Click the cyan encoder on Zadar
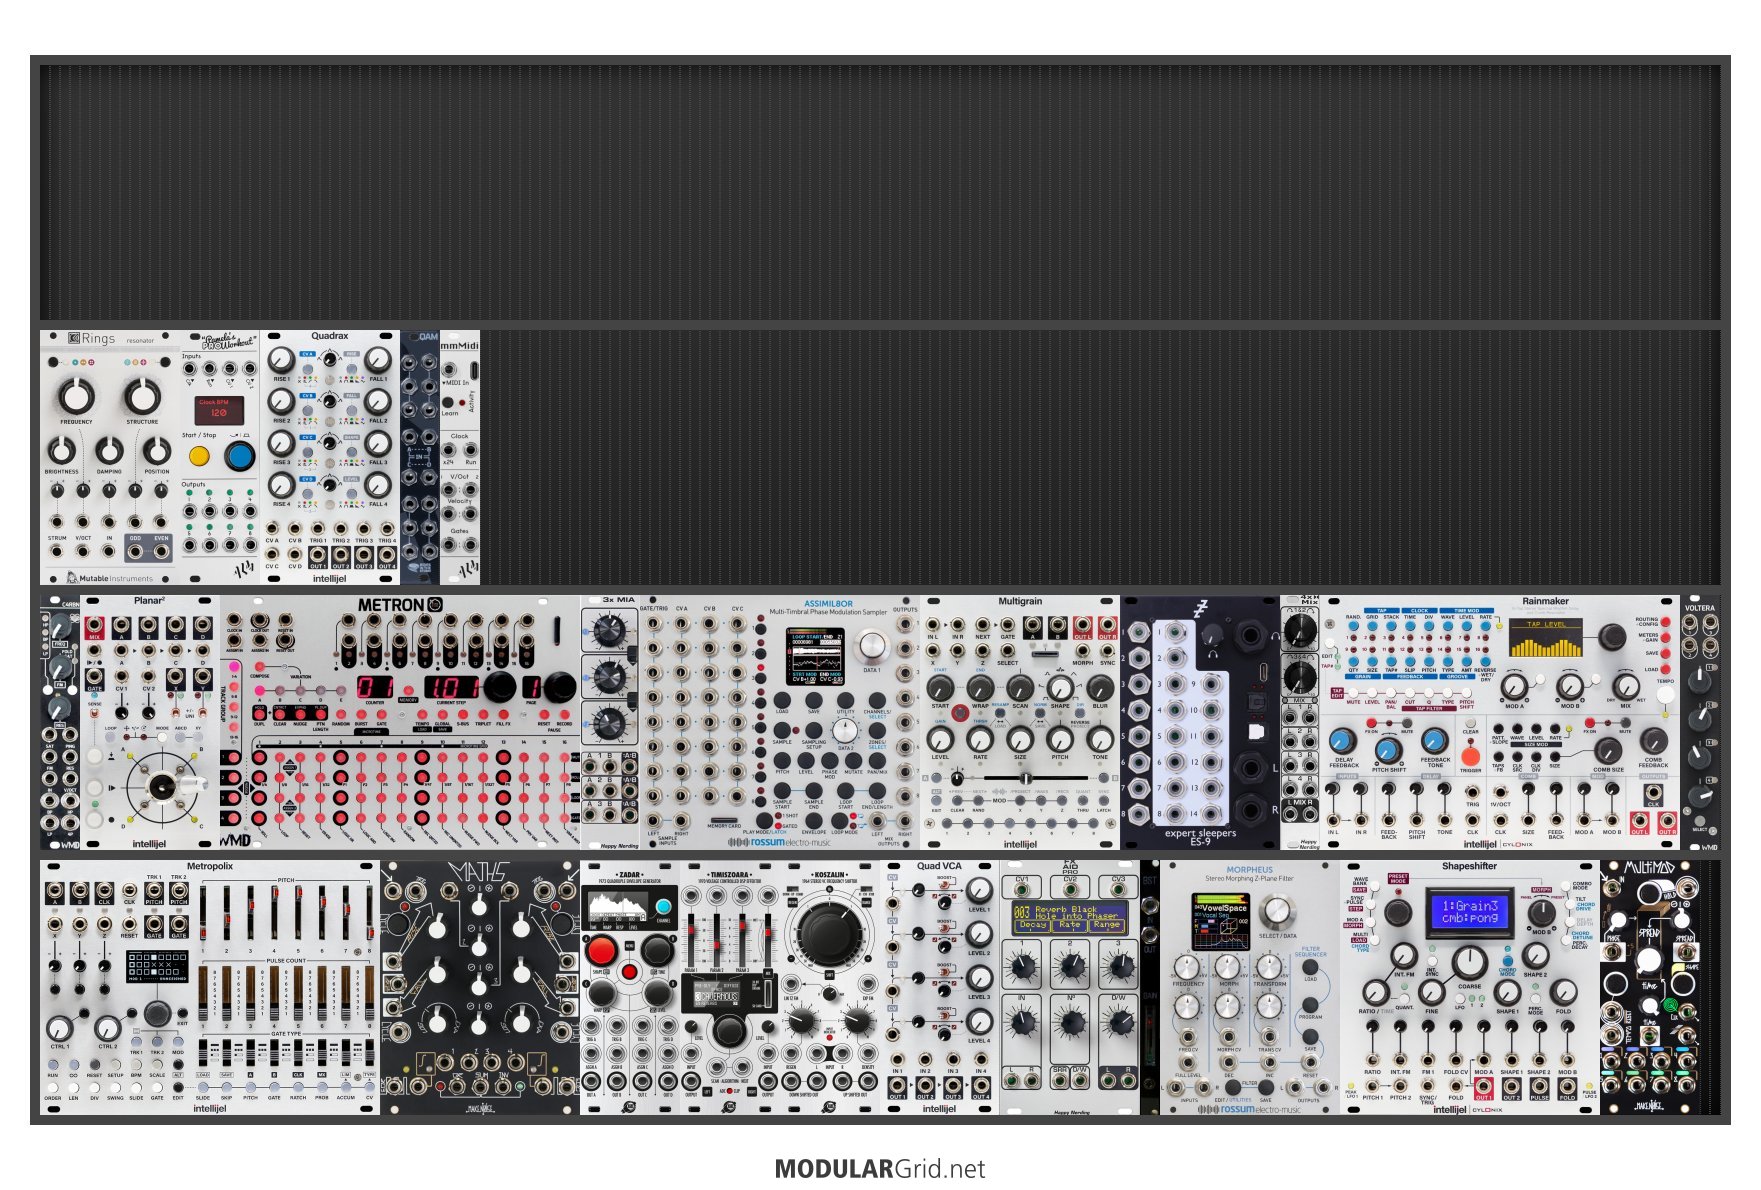 pos(663,908)
